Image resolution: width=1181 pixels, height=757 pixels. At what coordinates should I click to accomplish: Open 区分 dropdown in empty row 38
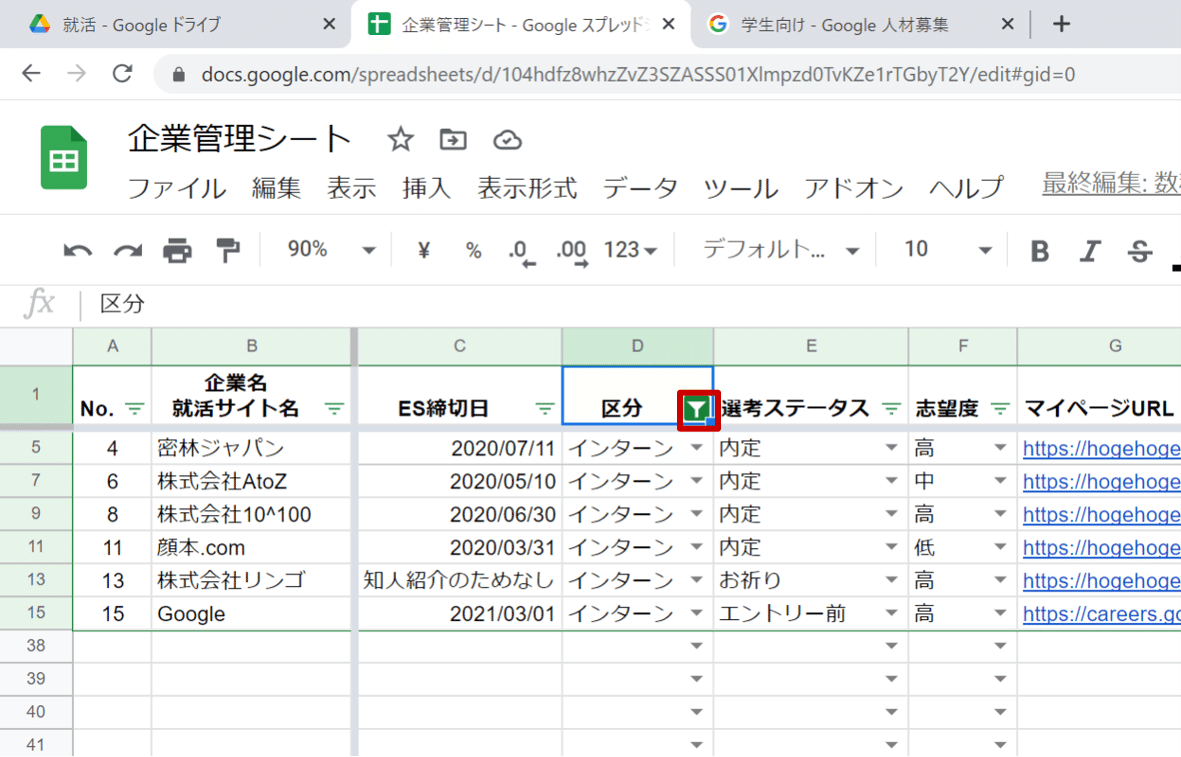point(697,646)
